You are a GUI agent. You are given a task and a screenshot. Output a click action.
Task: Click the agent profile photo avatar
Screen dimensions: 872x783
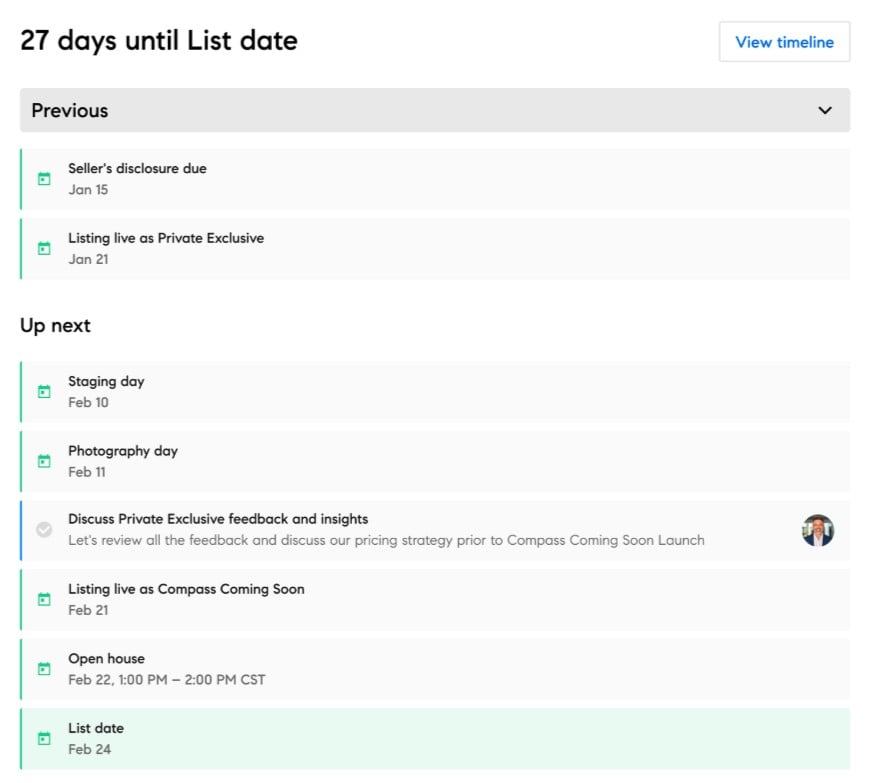point(817,530)
